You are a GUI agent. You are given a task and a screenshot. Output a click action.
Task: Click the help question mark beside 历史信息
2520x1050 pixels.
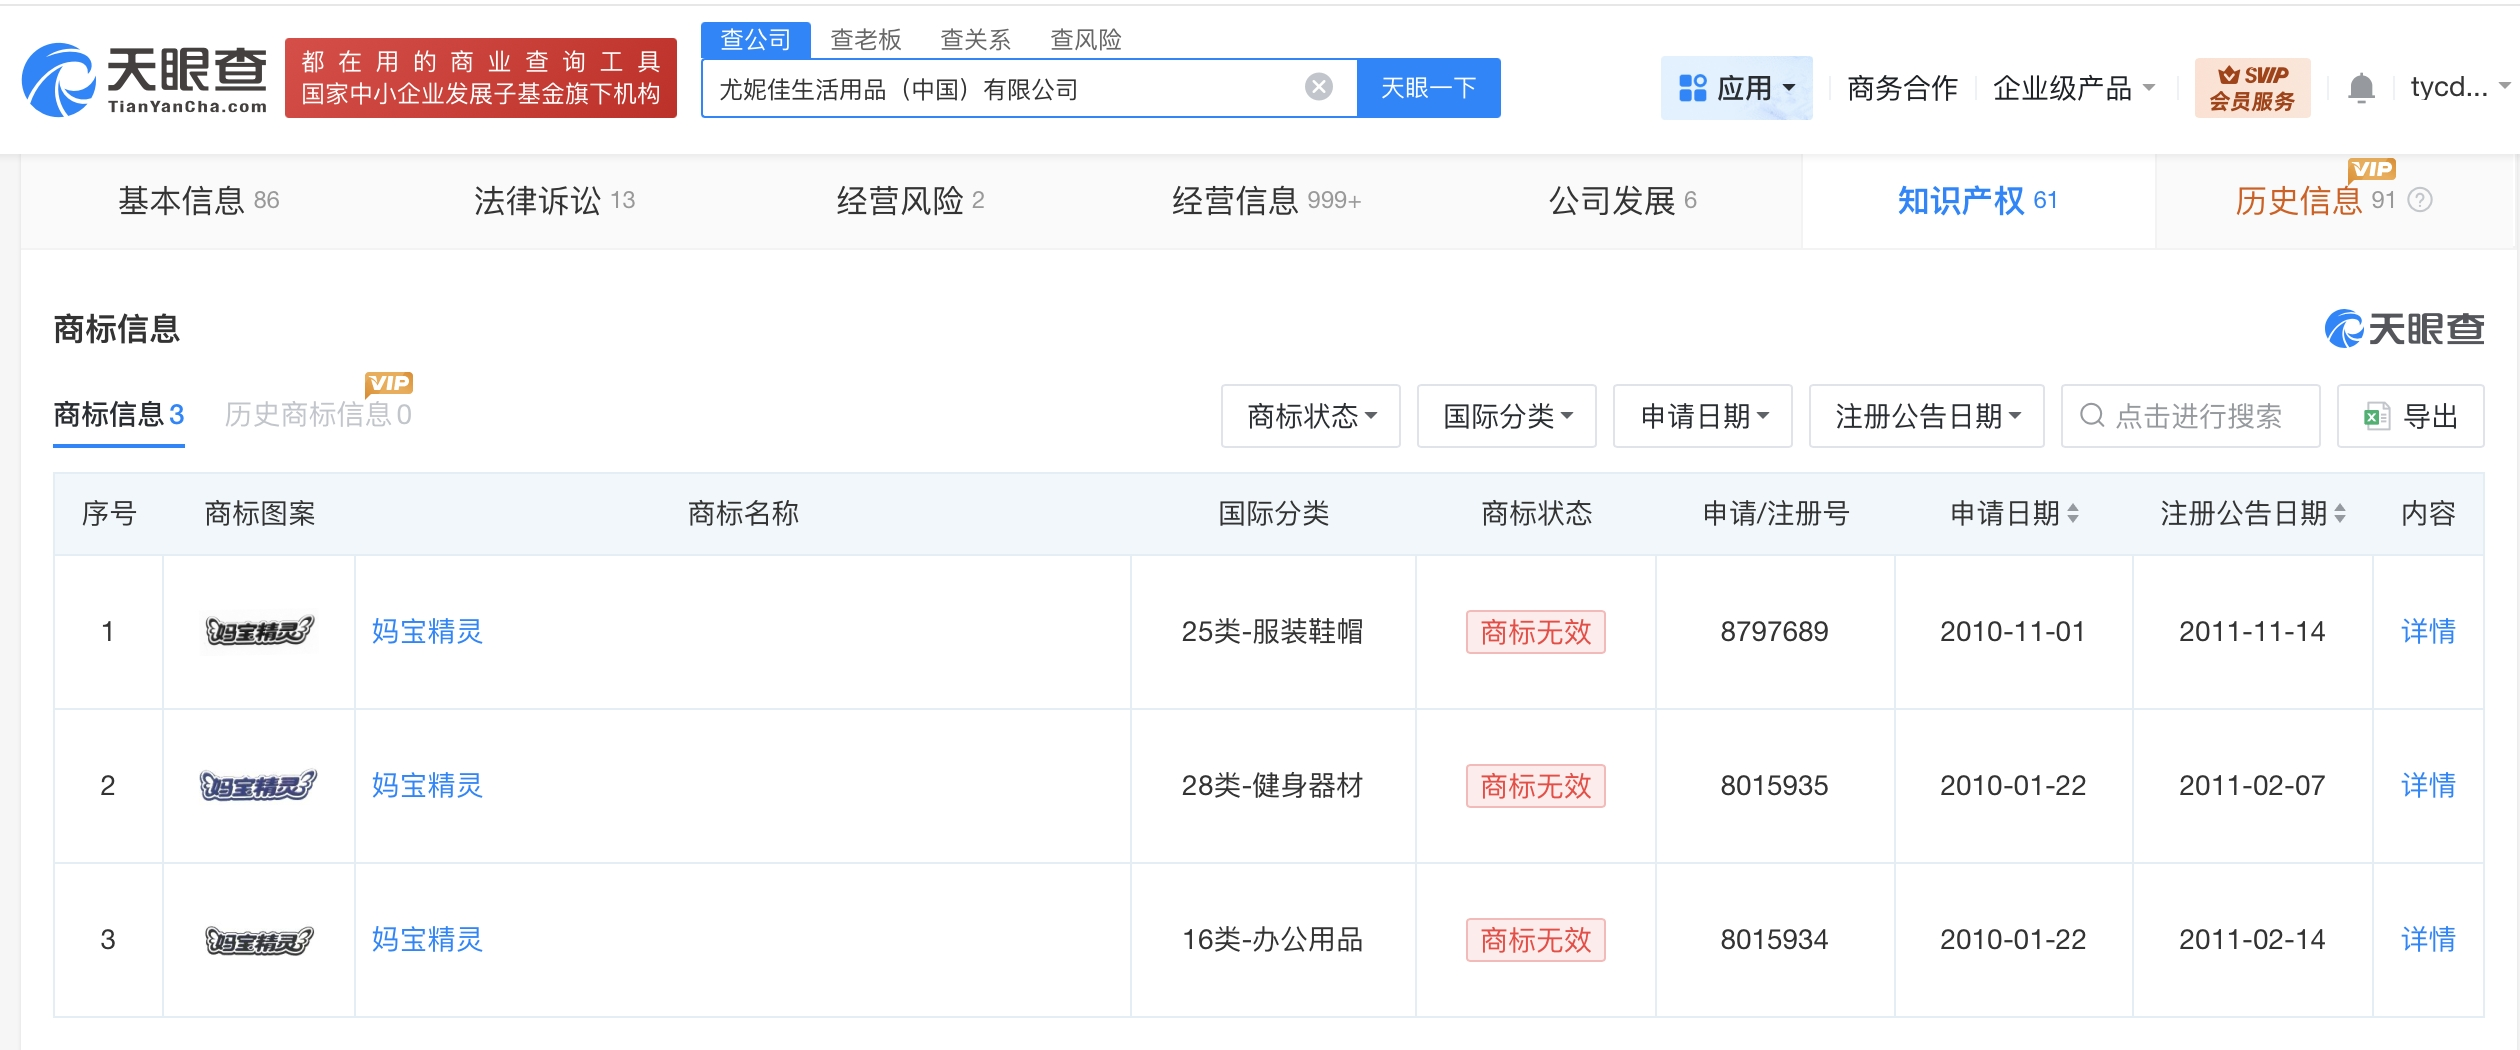(x=2420, y=201)
